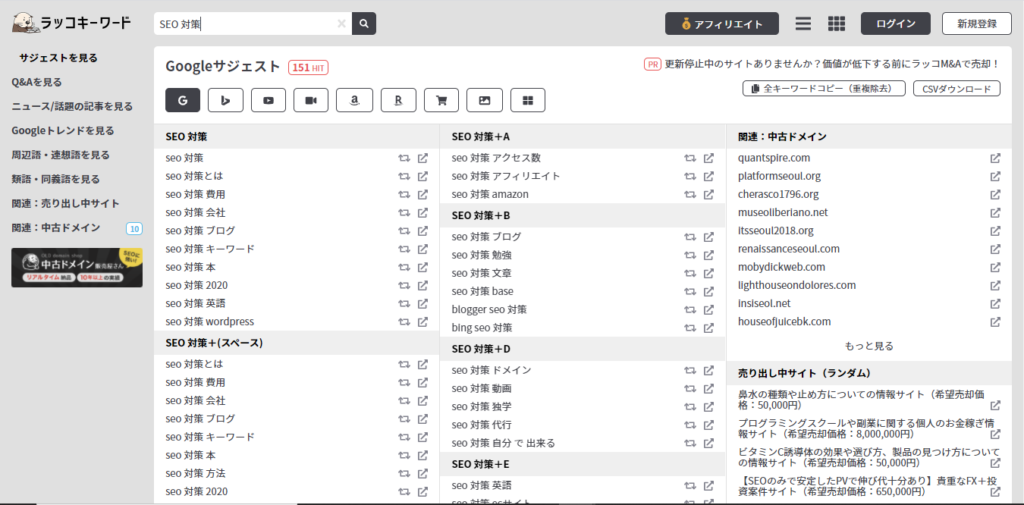Click the keyword 'seo 対策 方法'
Screen dimensions: 1024x505
pyautogui.click(x=195, y=473)
